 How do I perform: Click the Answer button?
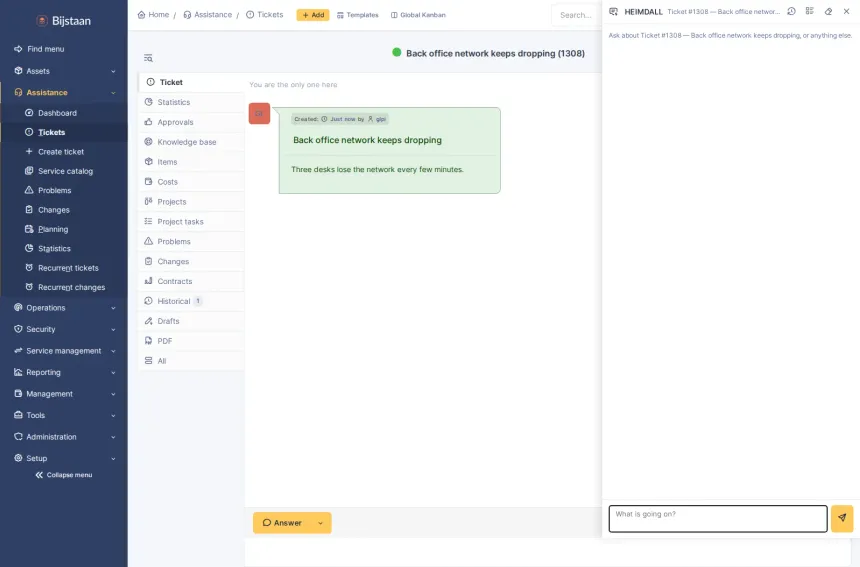[282, 523]
